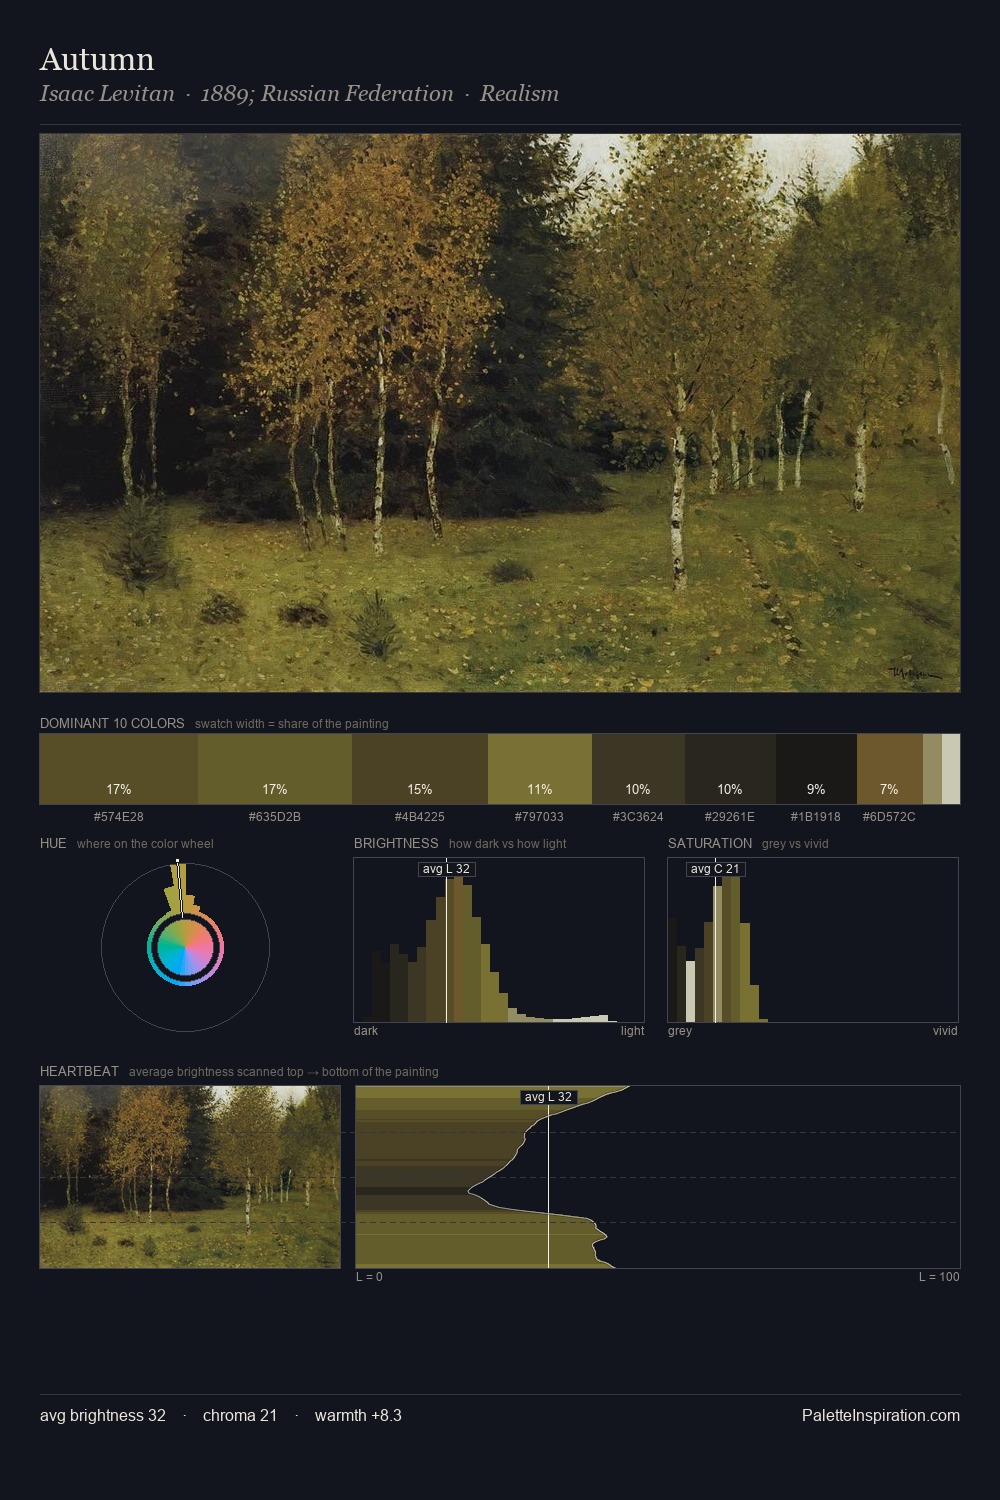Click the 'avg L 32' marker in the brightness histogram

click(x=446, y=869)
